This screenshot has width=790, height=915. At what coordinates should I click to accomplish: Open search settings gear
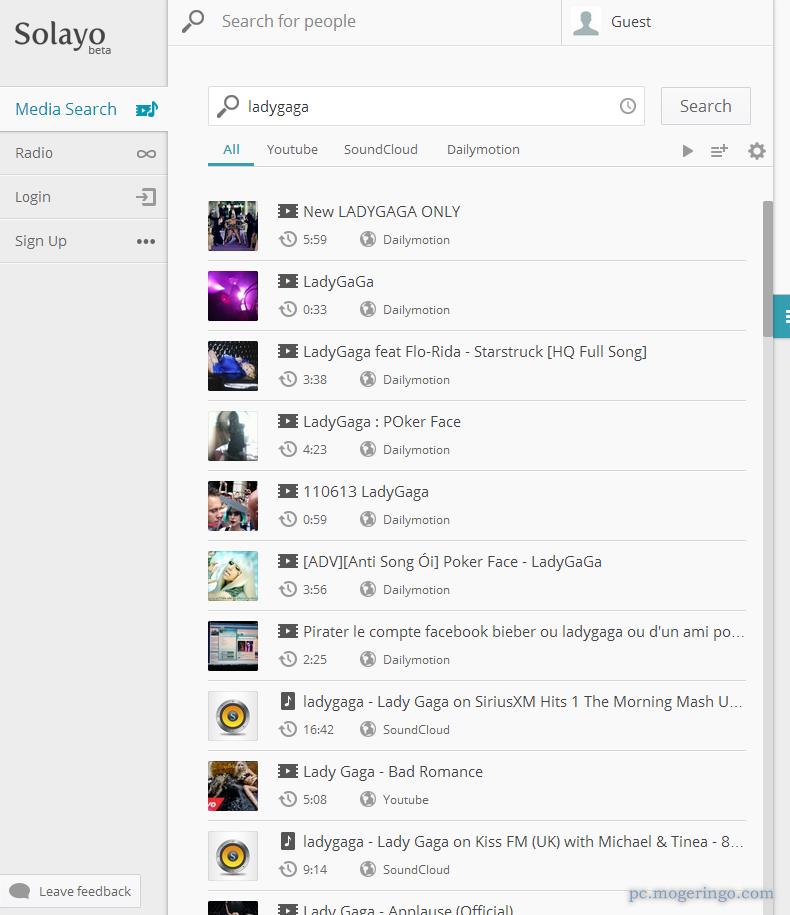[x=757, y=151]
